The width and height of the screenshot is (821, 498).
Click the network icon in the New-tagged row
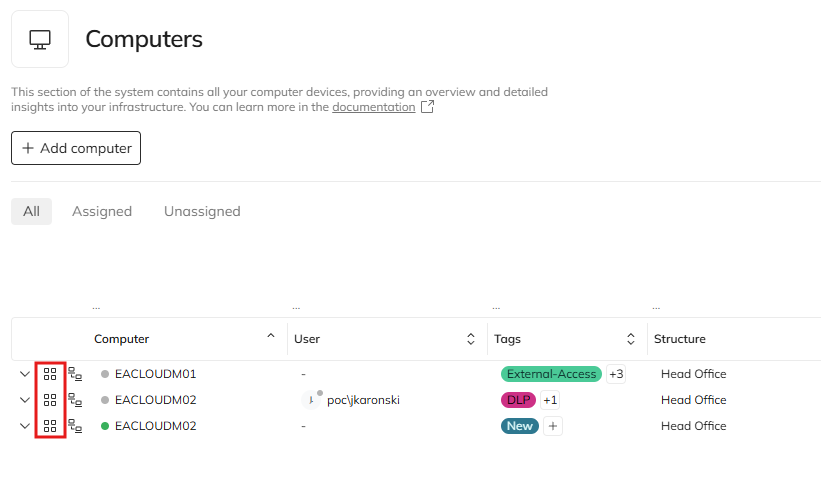[75, 426]
